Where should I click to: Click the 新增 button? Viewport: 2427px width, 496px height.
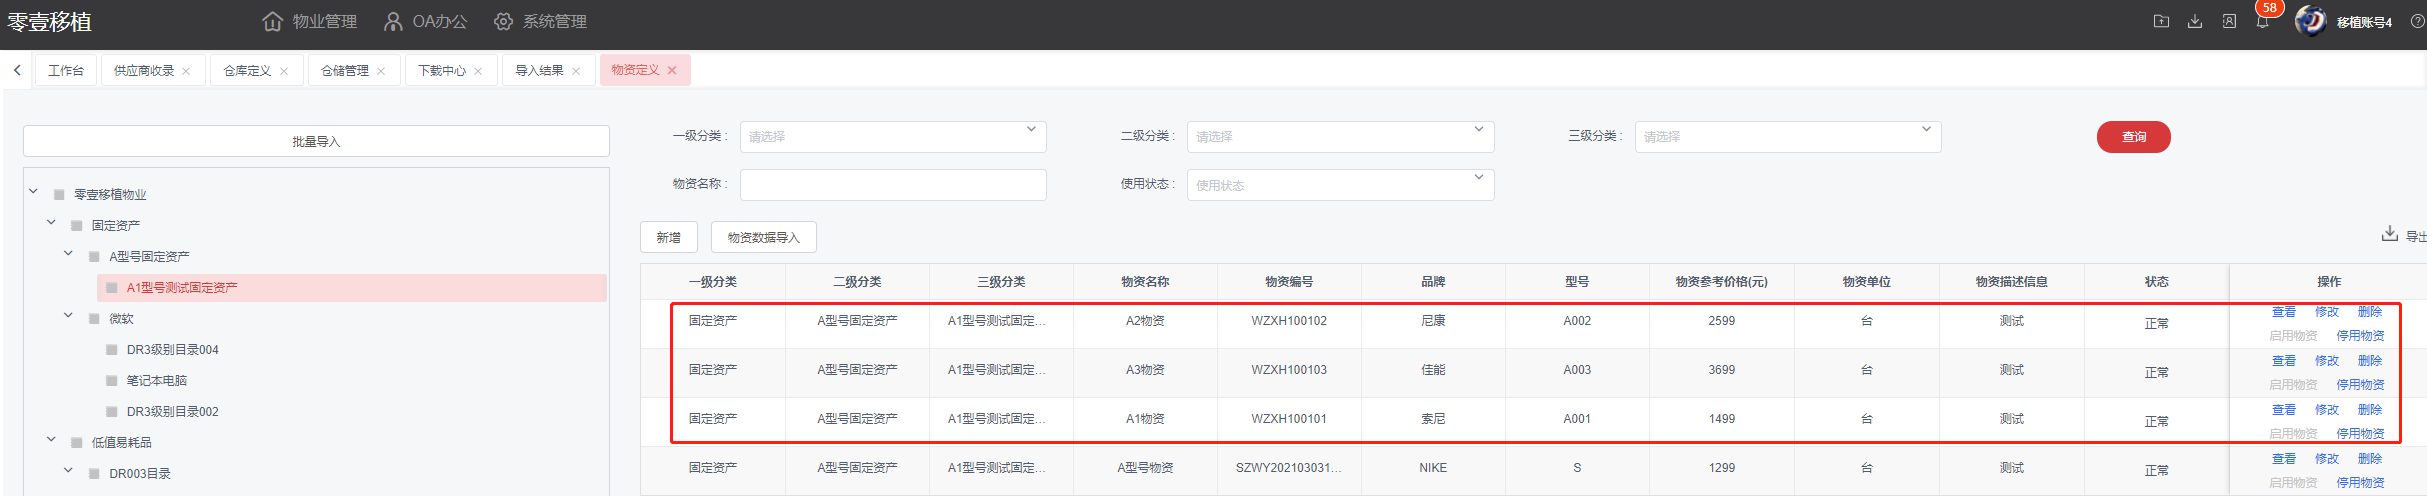coord(669,237)
